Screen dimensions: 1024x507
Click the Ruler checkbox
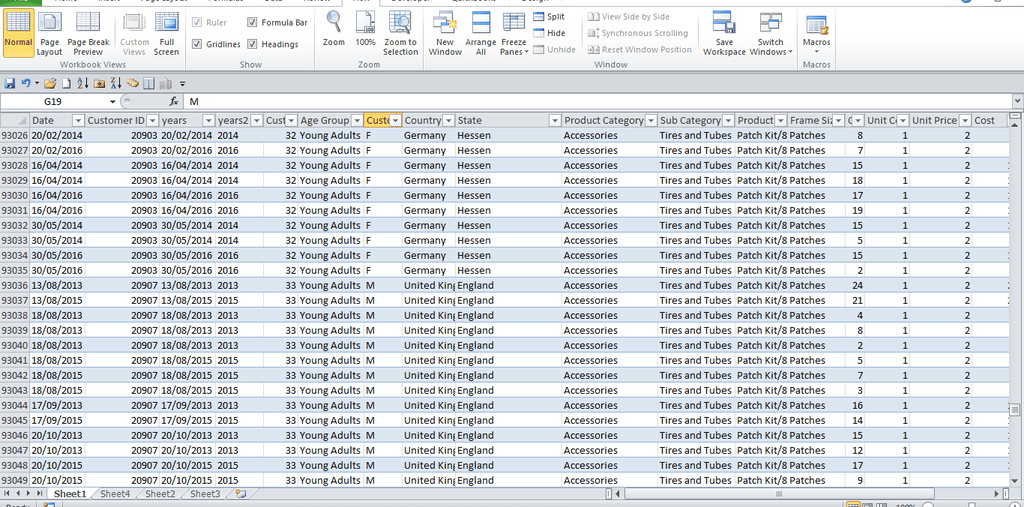197,22
